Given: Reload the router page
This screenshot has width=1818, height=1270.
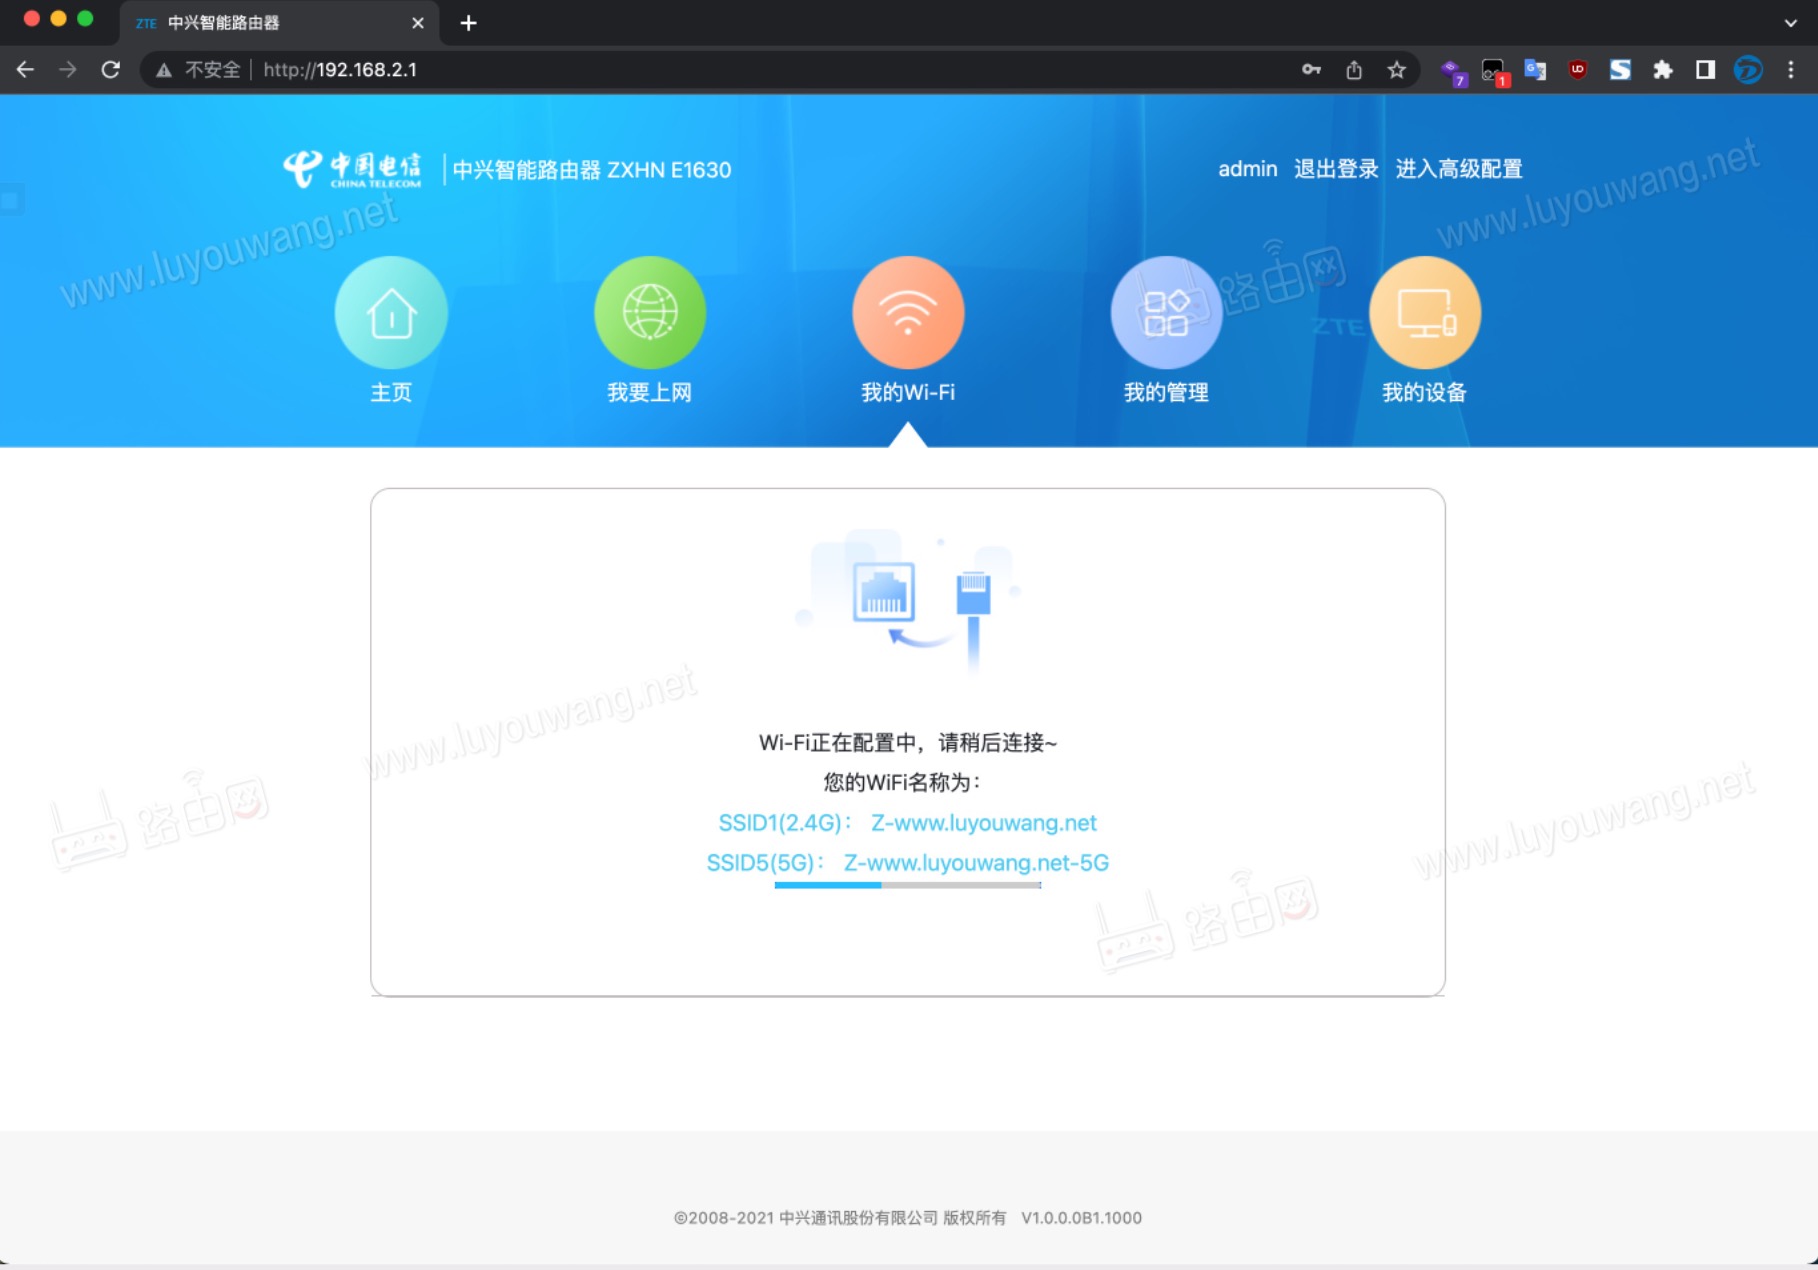Looking at the screenshot, I should coord(111,70).
